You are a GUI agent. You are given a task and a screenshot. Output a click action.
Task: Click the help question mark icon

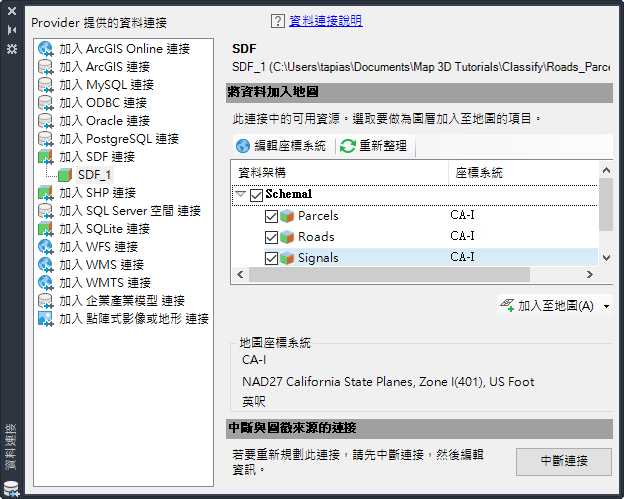click(x=277, y=21)
